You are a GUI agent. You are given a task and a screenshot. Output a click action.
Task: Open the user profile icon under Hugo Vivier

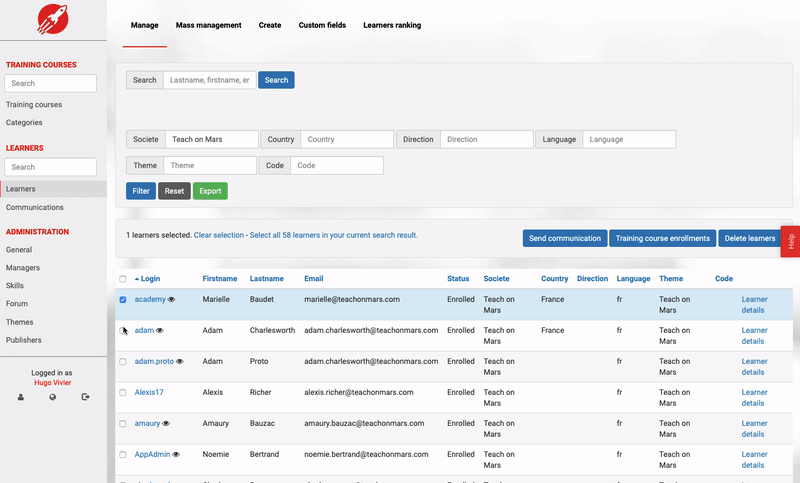point(21,397)
